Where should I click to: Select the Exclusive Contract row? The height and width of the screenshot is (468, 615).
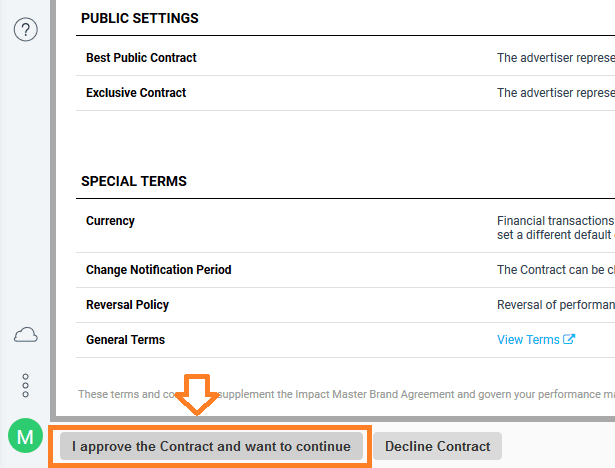[x=345, y=93]
